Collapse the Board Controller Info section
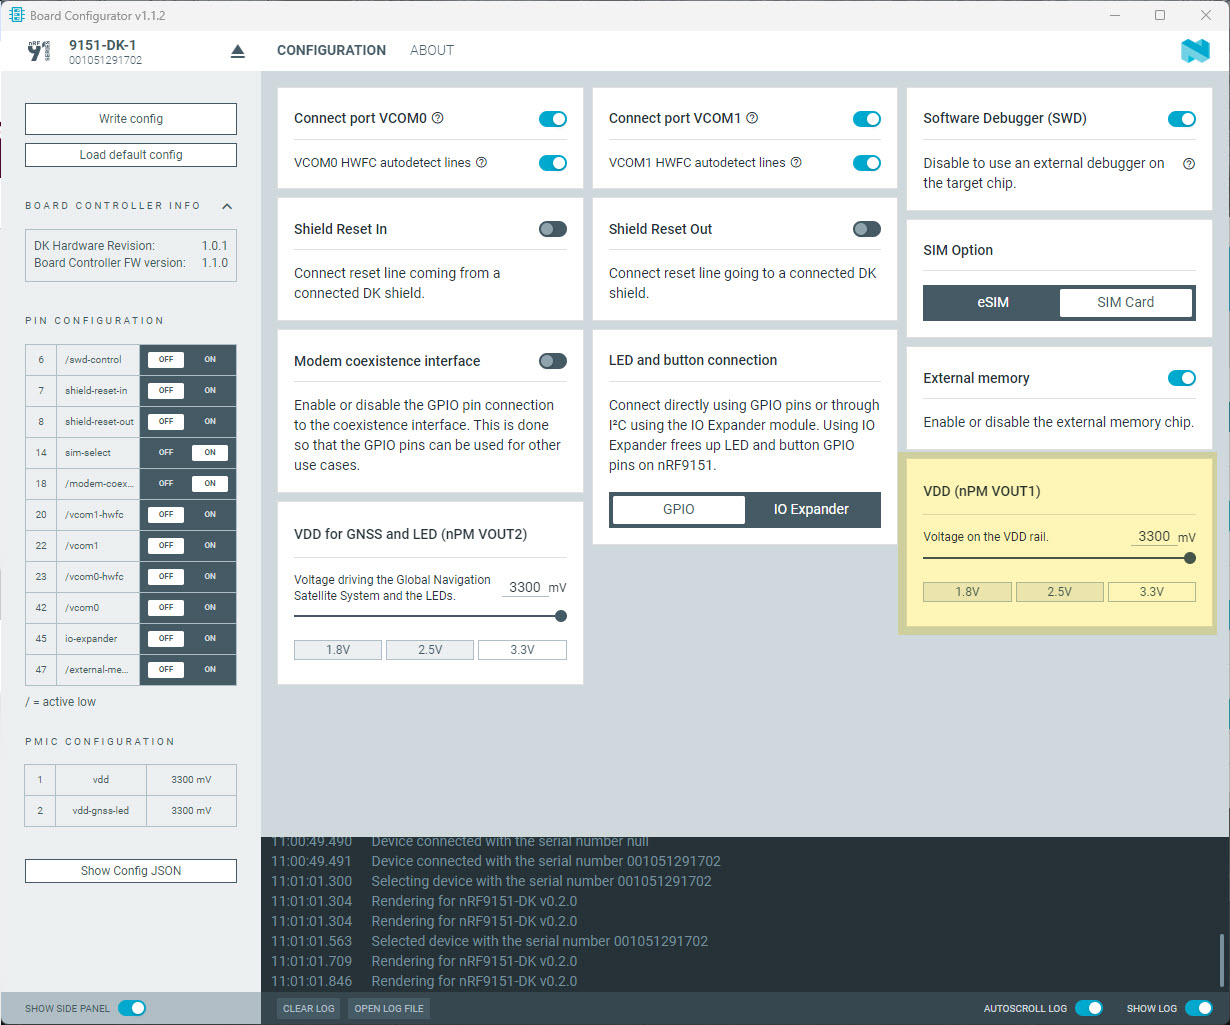Screen dimensions: 1230x1025 point(227,206)
